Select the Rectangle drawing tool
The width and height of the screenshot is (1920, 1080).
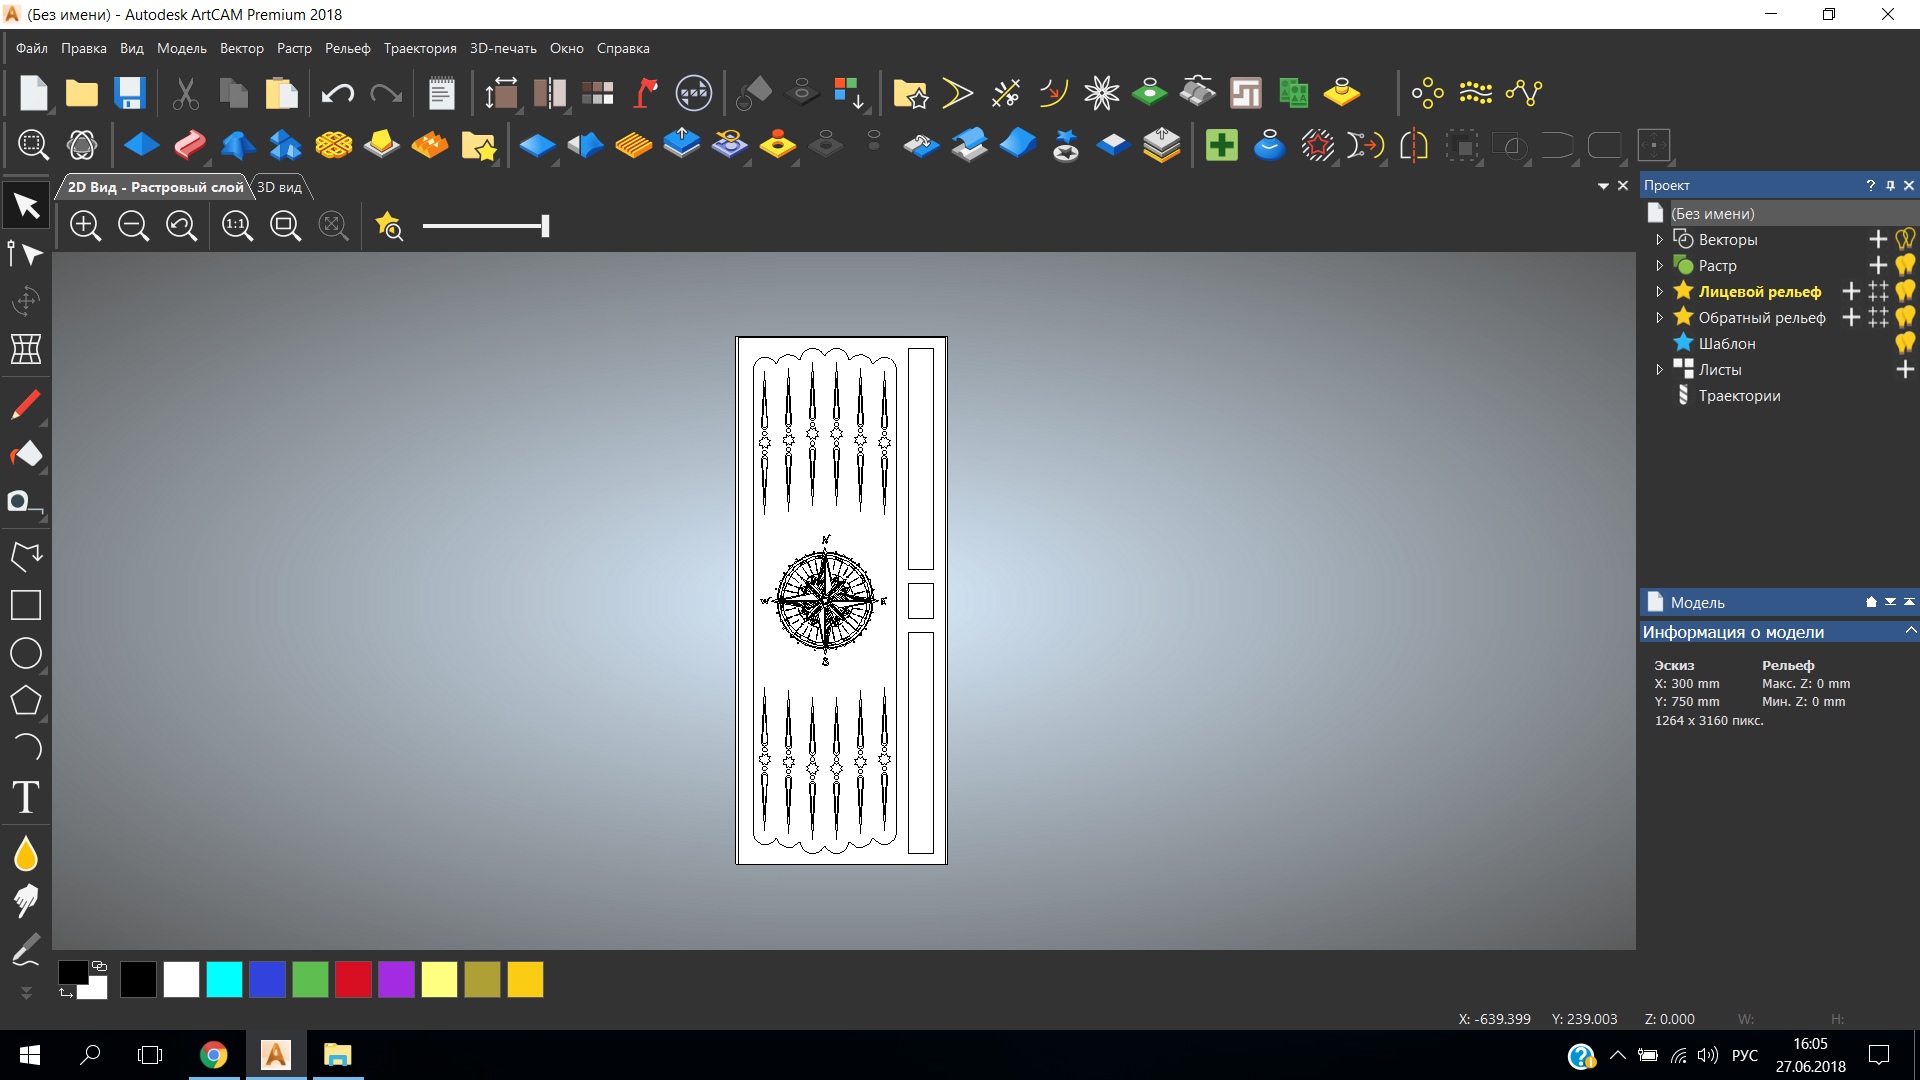(x=26, y=605)
